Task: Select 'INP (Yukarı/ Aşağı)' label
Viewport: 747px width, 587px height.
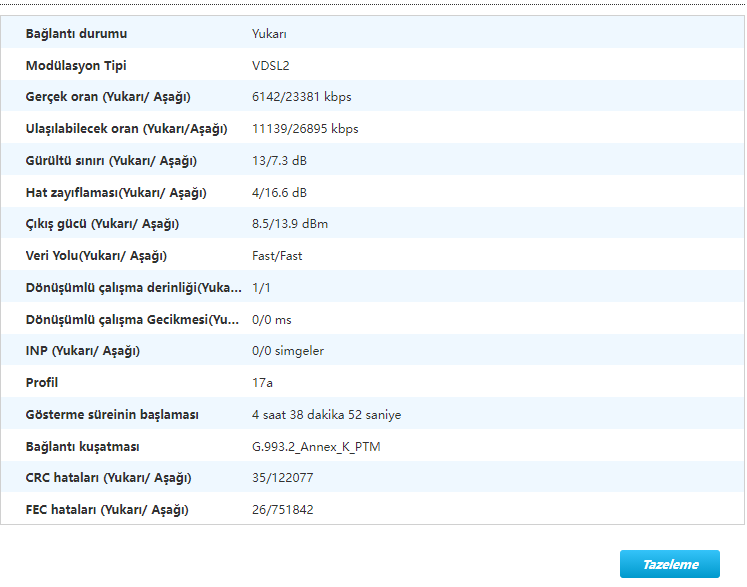Action: tap(82, 351)
